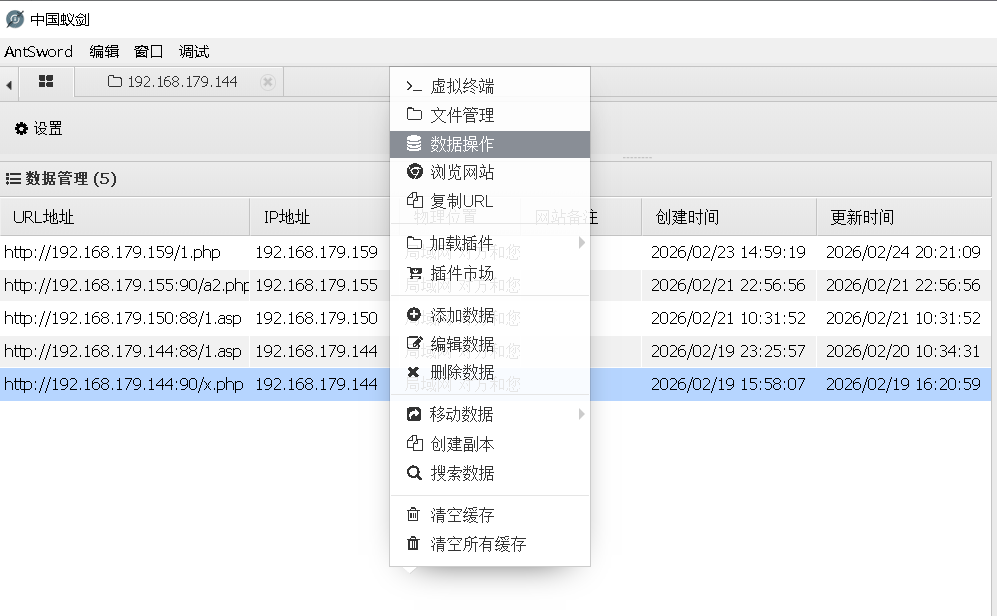Image resolution: width=997 pixels, height=616 pixels.
Task: Expand the 加载插件 submenu arrow
Action: pyautogui.click(x=581, y=243)
